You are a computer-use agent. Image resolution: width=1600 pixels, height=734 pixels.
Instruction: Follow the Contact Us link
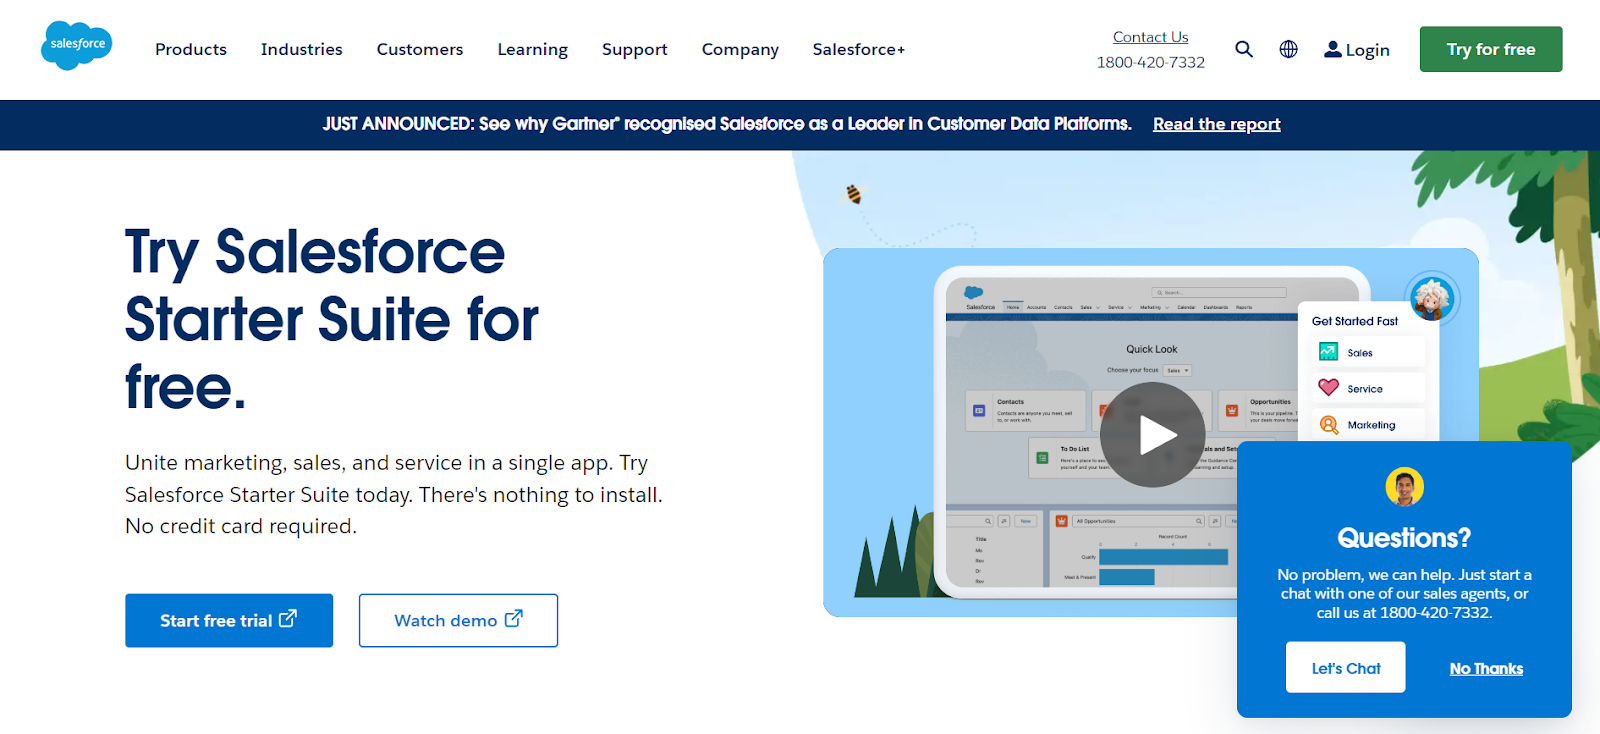pos(1151,37)
